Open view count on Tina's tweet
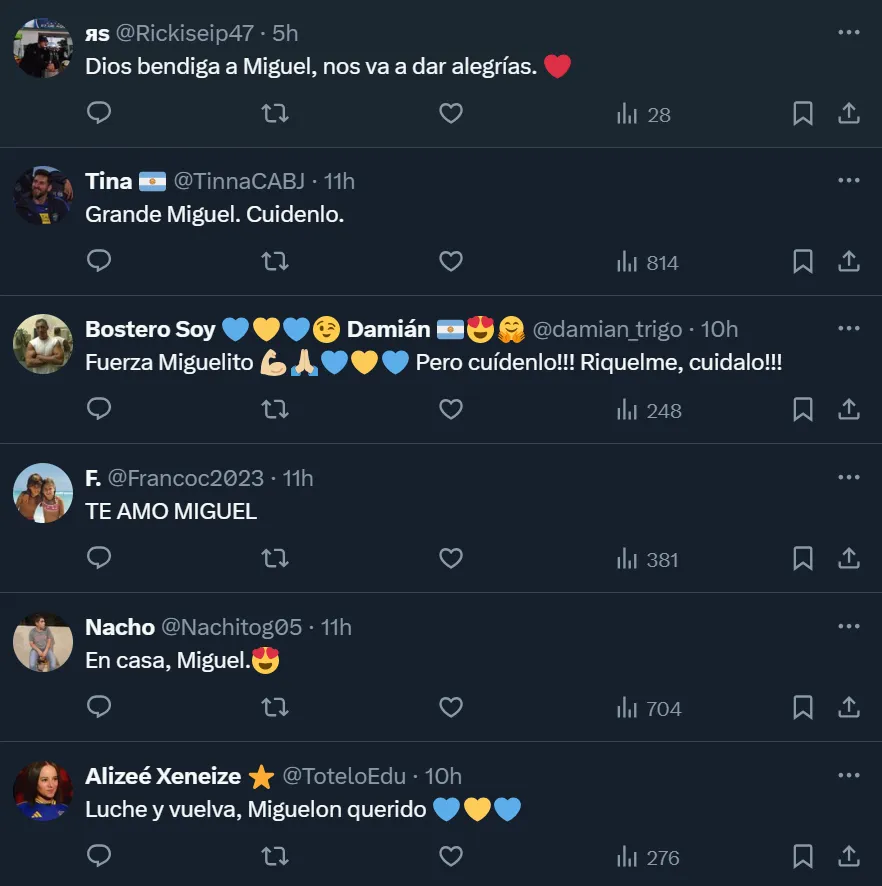This screenshot has width=882, height=886. (x=648, y=262)
